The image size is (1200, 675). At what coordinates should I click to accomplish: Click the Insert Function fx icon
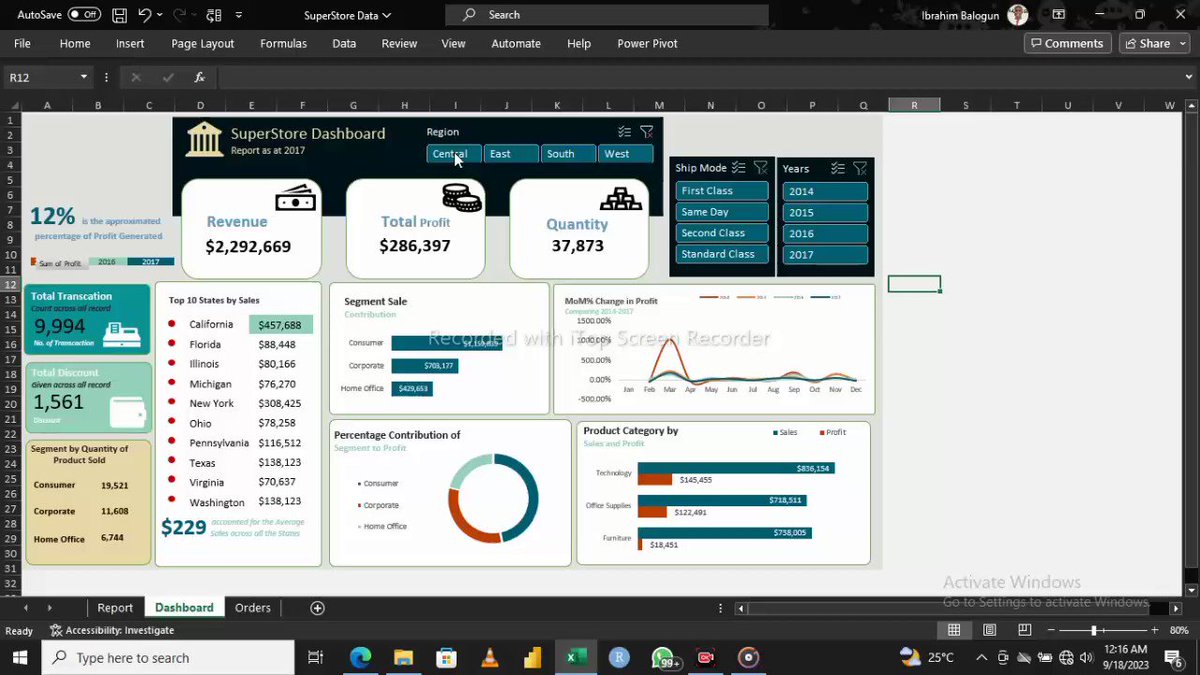pos(199,77)
